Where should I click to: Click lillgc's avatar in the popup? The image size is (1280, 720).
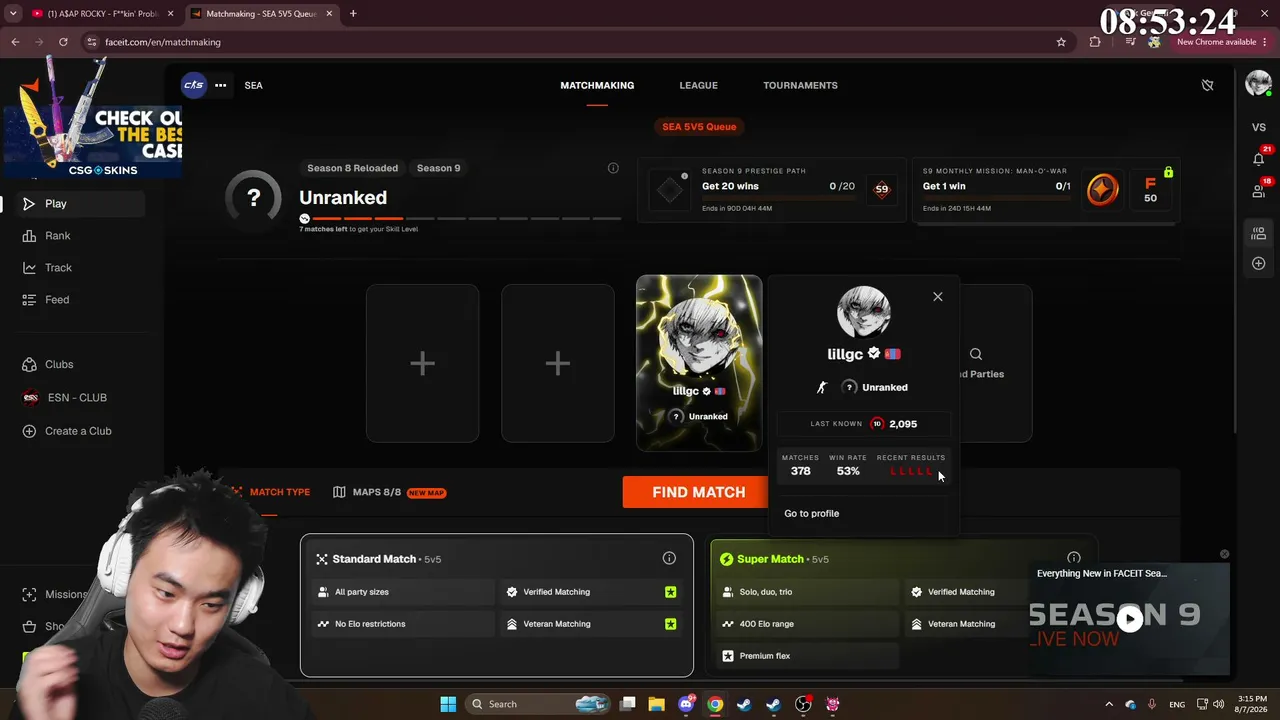coord(863,311)
